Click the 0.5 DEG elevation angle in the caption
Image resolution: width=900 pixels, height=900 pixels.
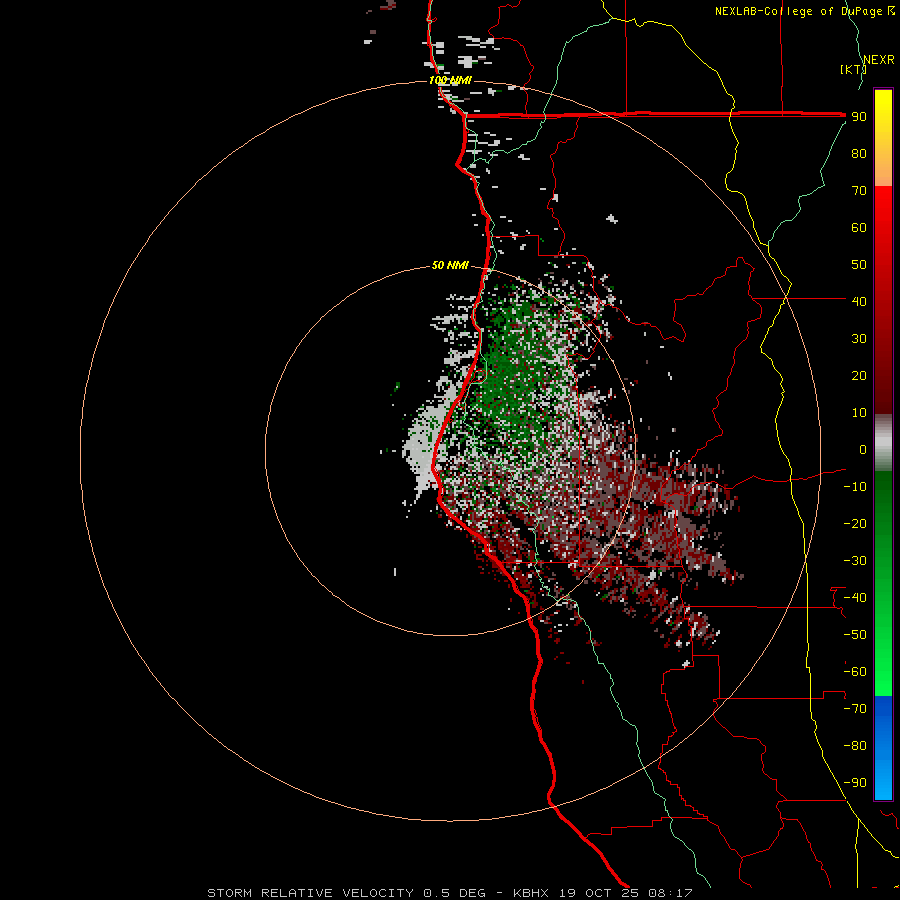tap(454, 893)
